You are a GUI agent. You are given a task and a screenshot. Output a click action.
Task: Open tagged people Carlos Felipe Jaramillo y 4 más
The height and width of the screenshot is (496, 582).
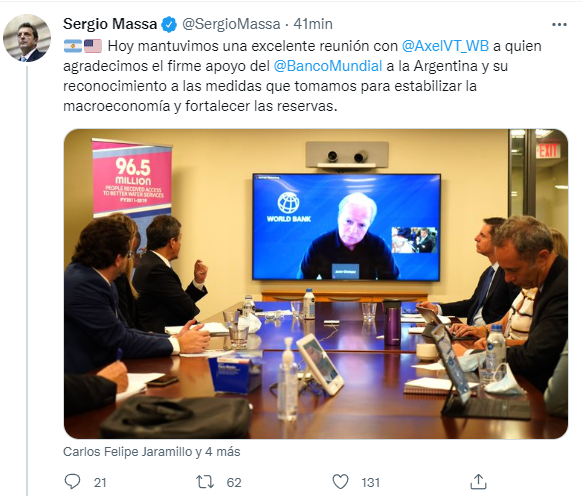coord(151,451)
